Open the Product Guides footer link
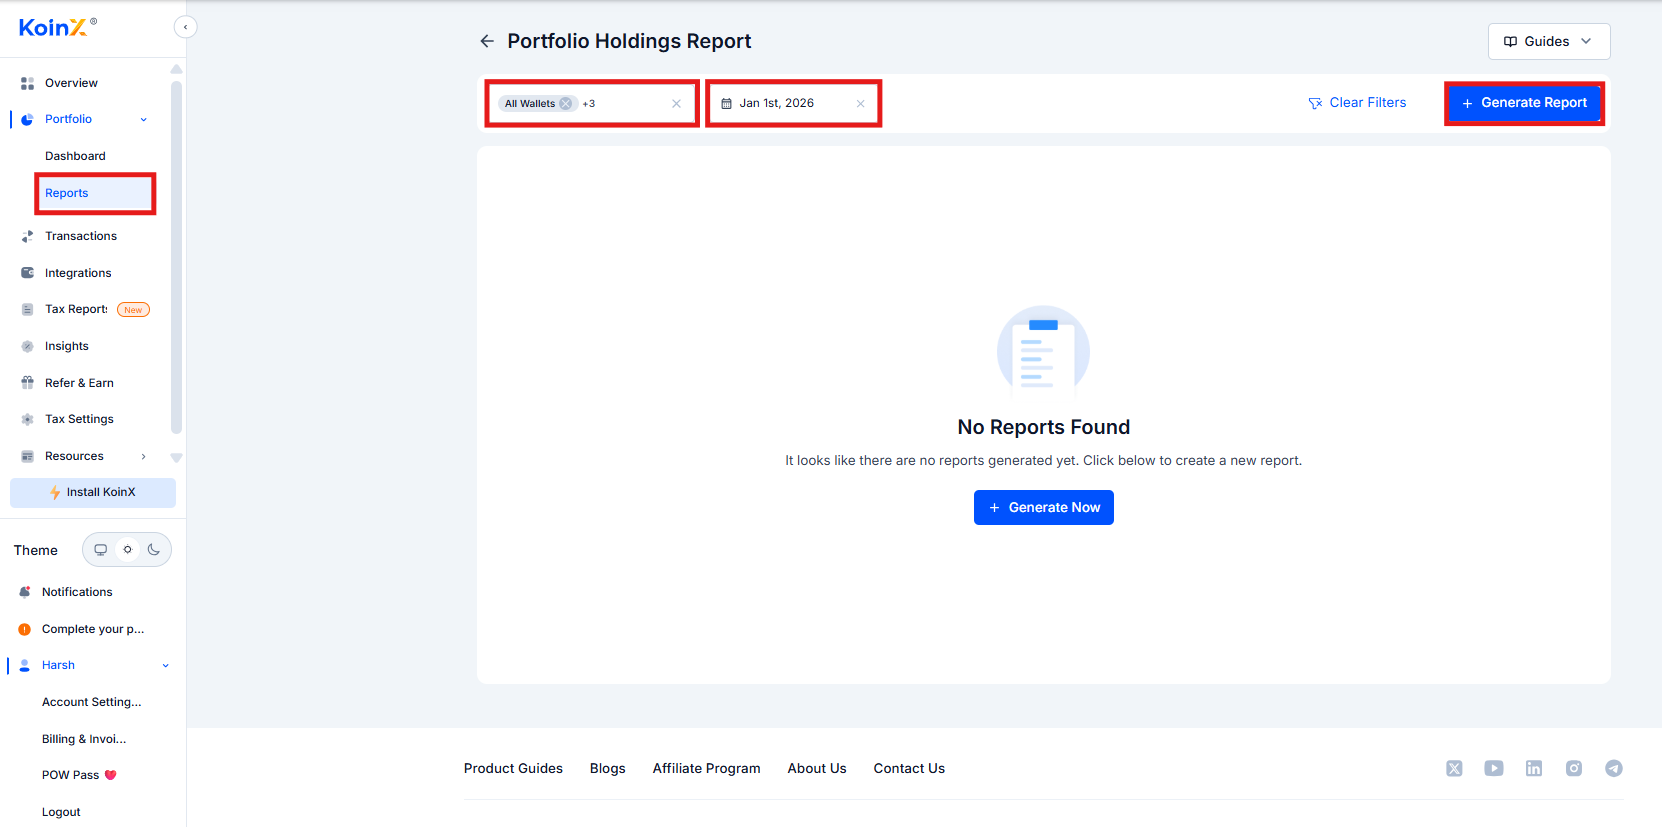This screenshot has height=827, width=1662. click(513, 768)
